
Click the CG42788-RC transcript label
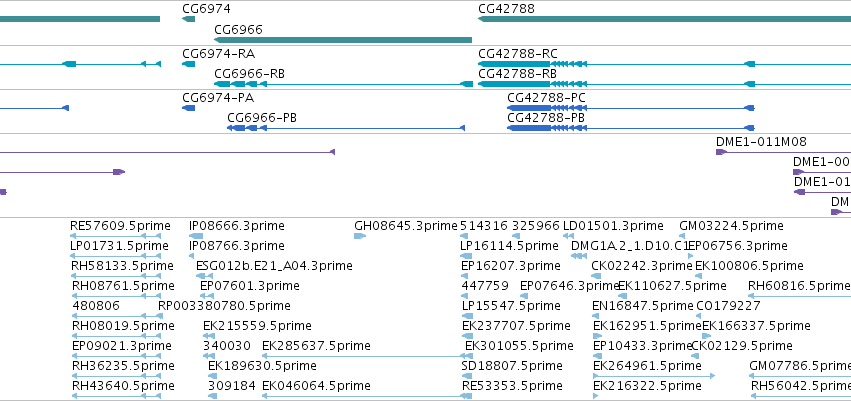(518, 54)
